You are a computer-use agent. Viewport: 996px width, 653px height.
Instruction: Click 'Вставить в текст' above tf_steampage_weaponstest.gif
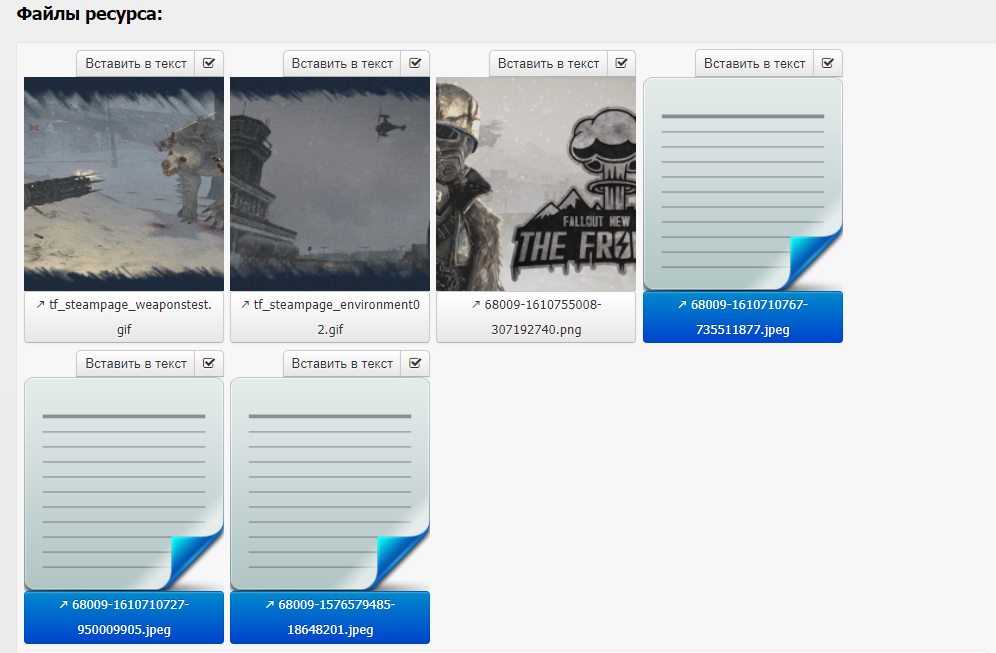136,64
